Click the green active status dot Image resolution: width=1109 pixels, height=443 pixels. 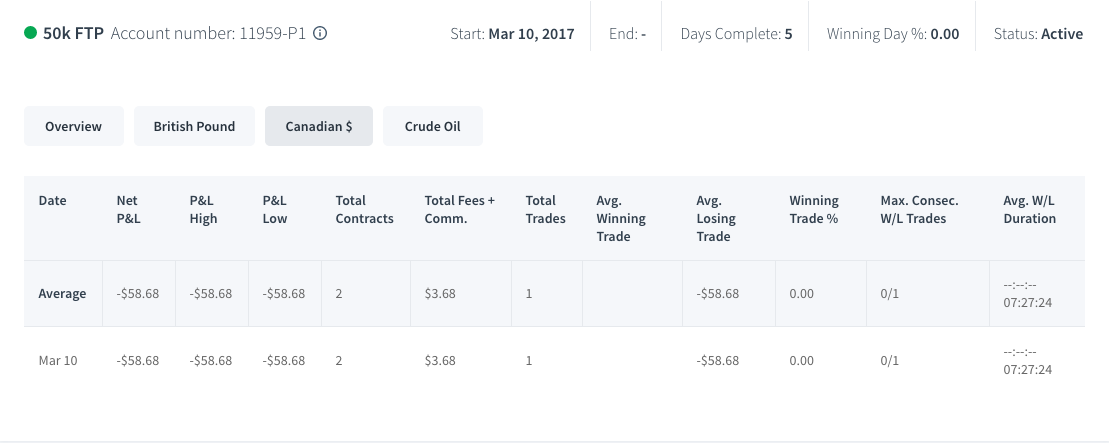point(30,33)
